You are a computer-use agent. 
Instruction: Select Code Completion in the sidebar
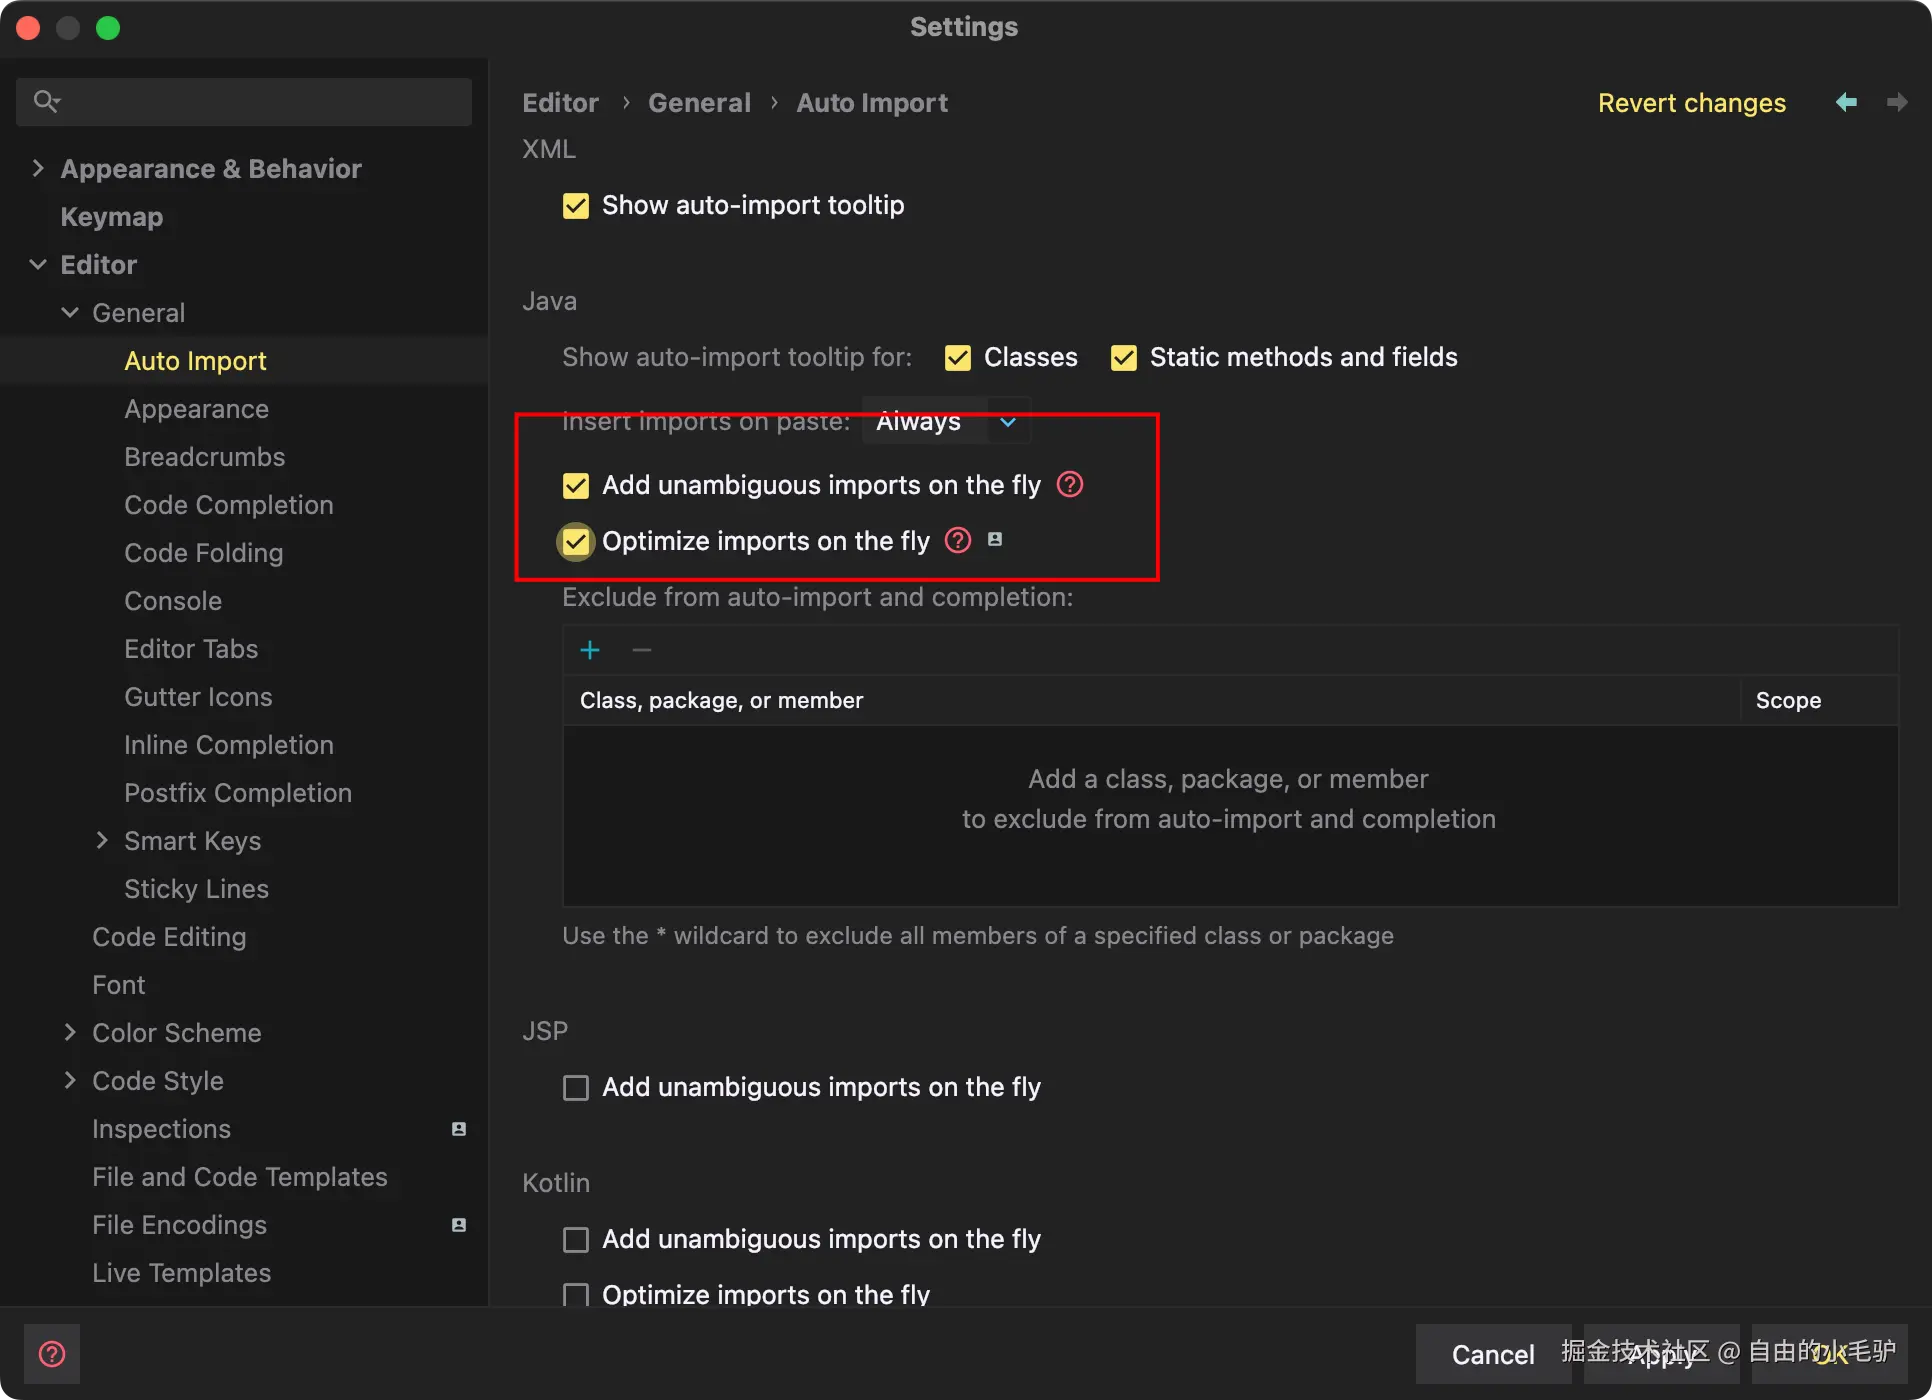pos(229,505)
